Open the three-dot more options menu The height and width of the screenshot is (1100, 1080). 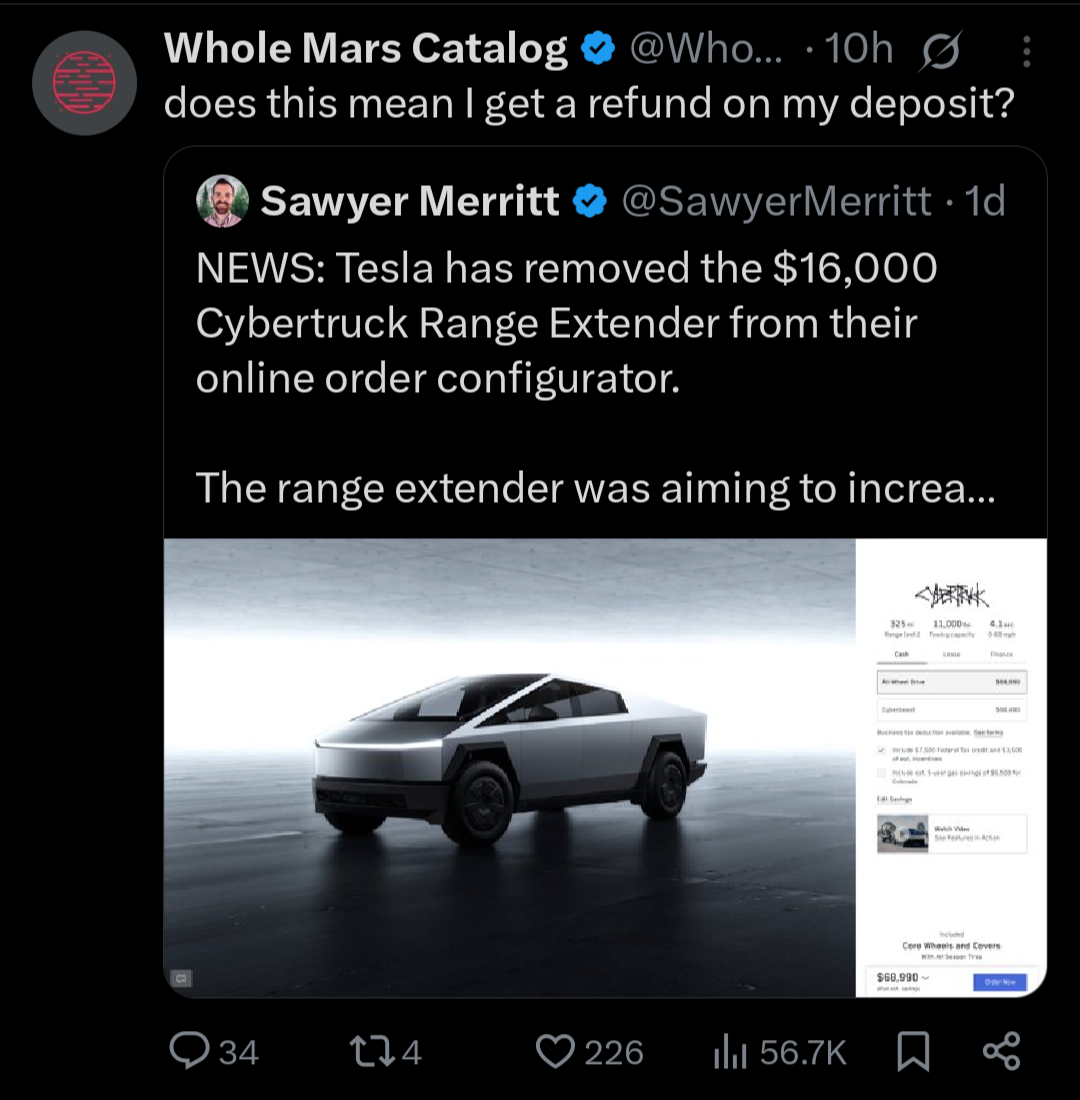click(1026, 51)
